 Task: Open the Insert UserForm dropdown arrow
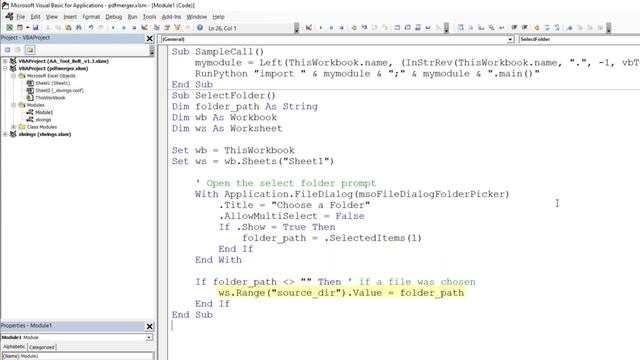(x=27, y=28)
